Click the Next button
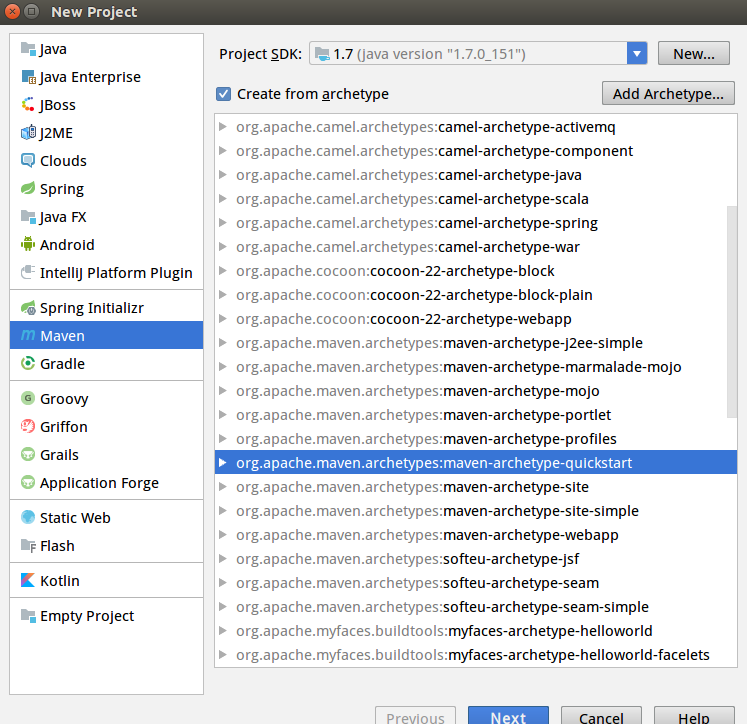This screenshot has height=724, width=747. point(508,715)
